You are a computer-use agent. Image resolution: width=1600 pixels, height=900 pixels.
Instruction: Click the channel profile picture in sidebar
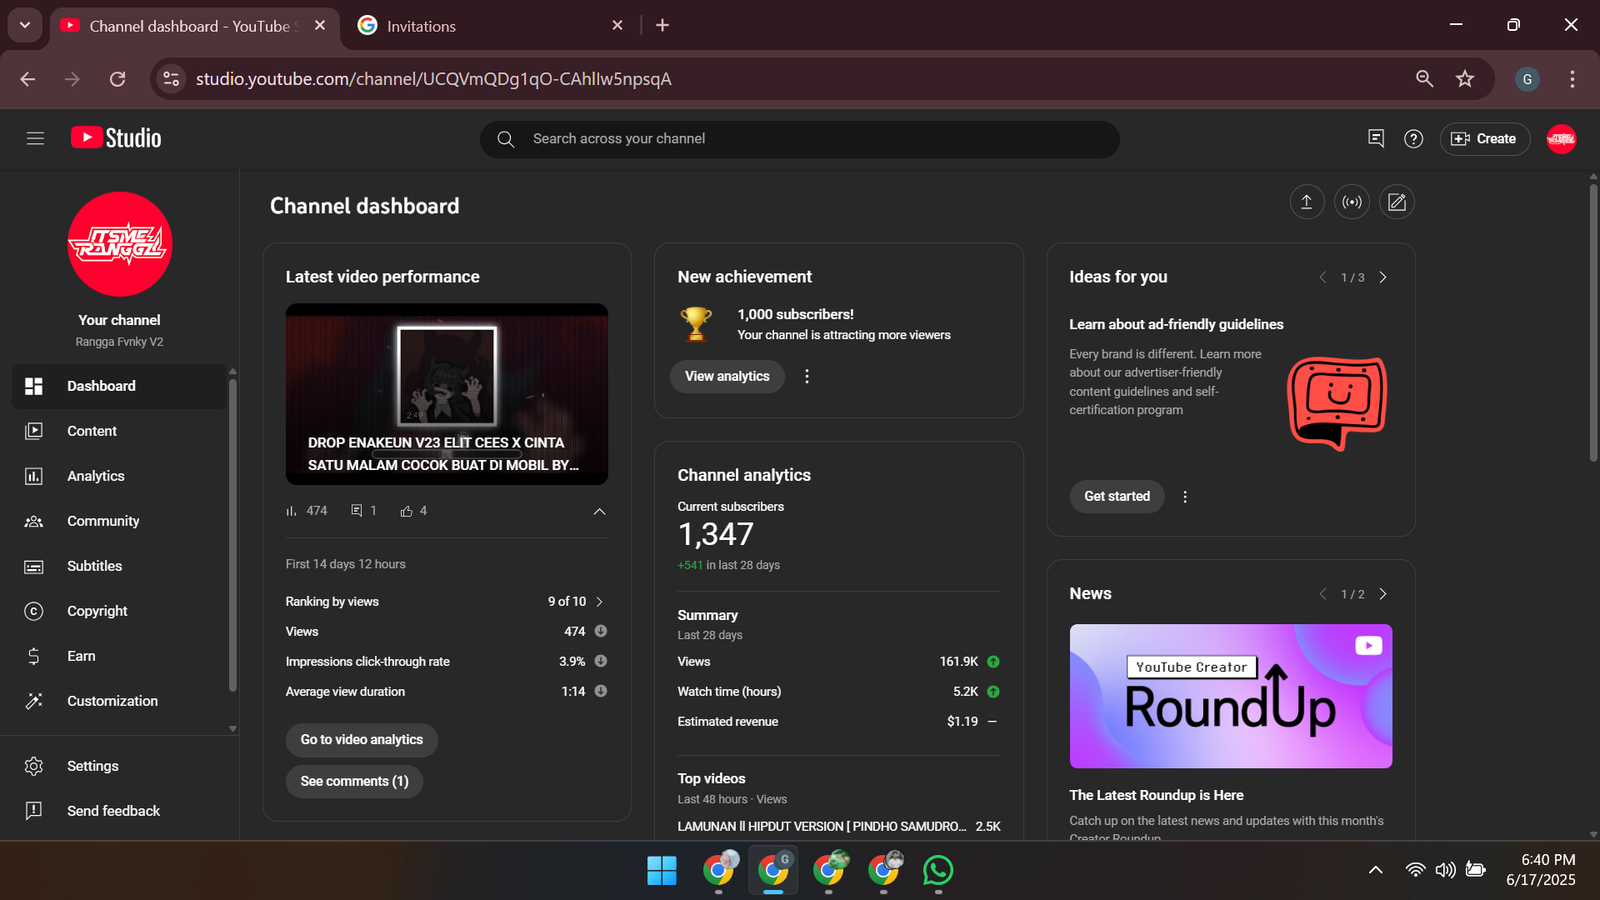[x=120, y=244]
